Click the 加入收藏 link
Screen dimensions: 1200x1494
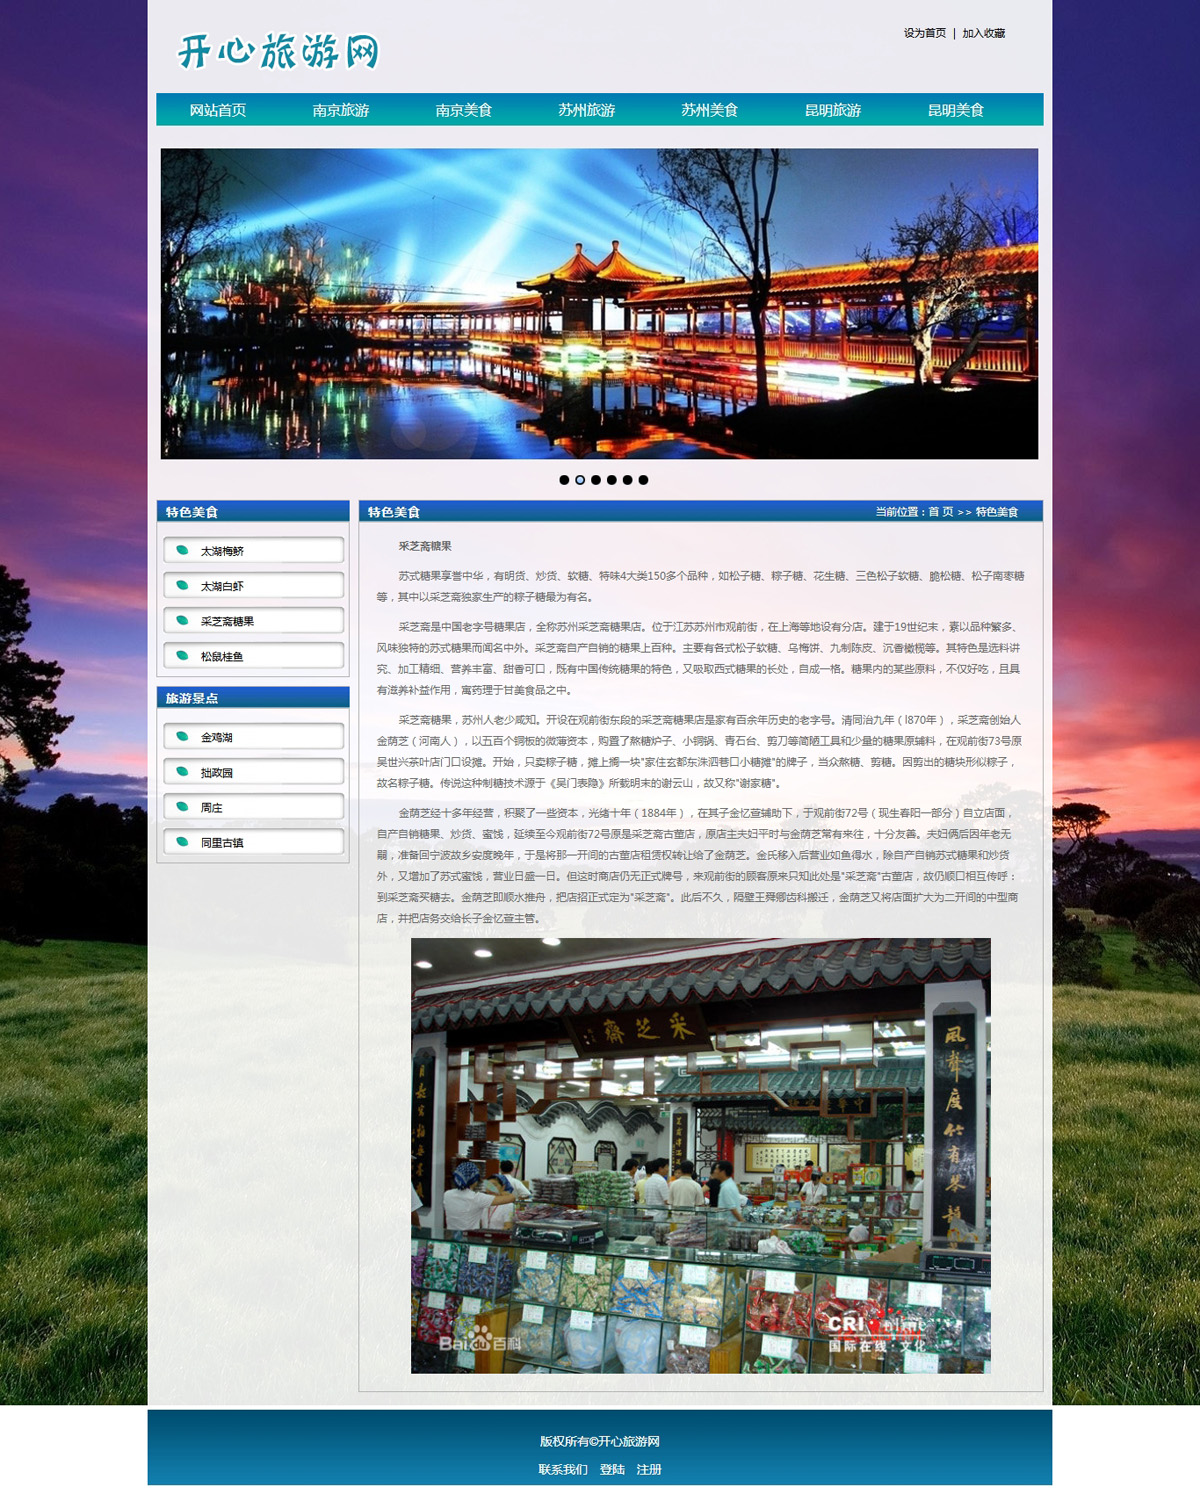(x=984, y=33)
